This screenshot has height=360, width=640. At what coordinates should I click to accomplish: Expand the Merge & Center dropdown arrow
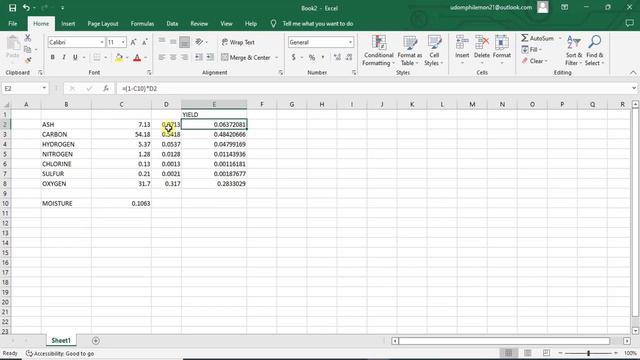[x=277, y=58]
